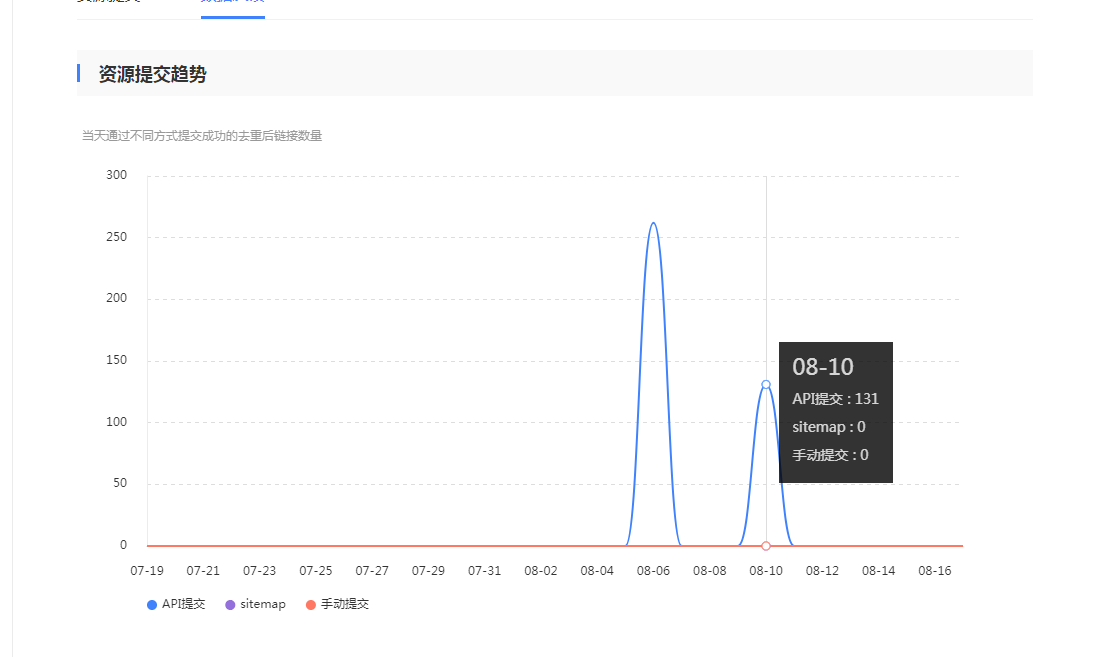Click the purple sitemap legend dot
Viewport: 1100px width, 657px height.
[x=231, y=605]
